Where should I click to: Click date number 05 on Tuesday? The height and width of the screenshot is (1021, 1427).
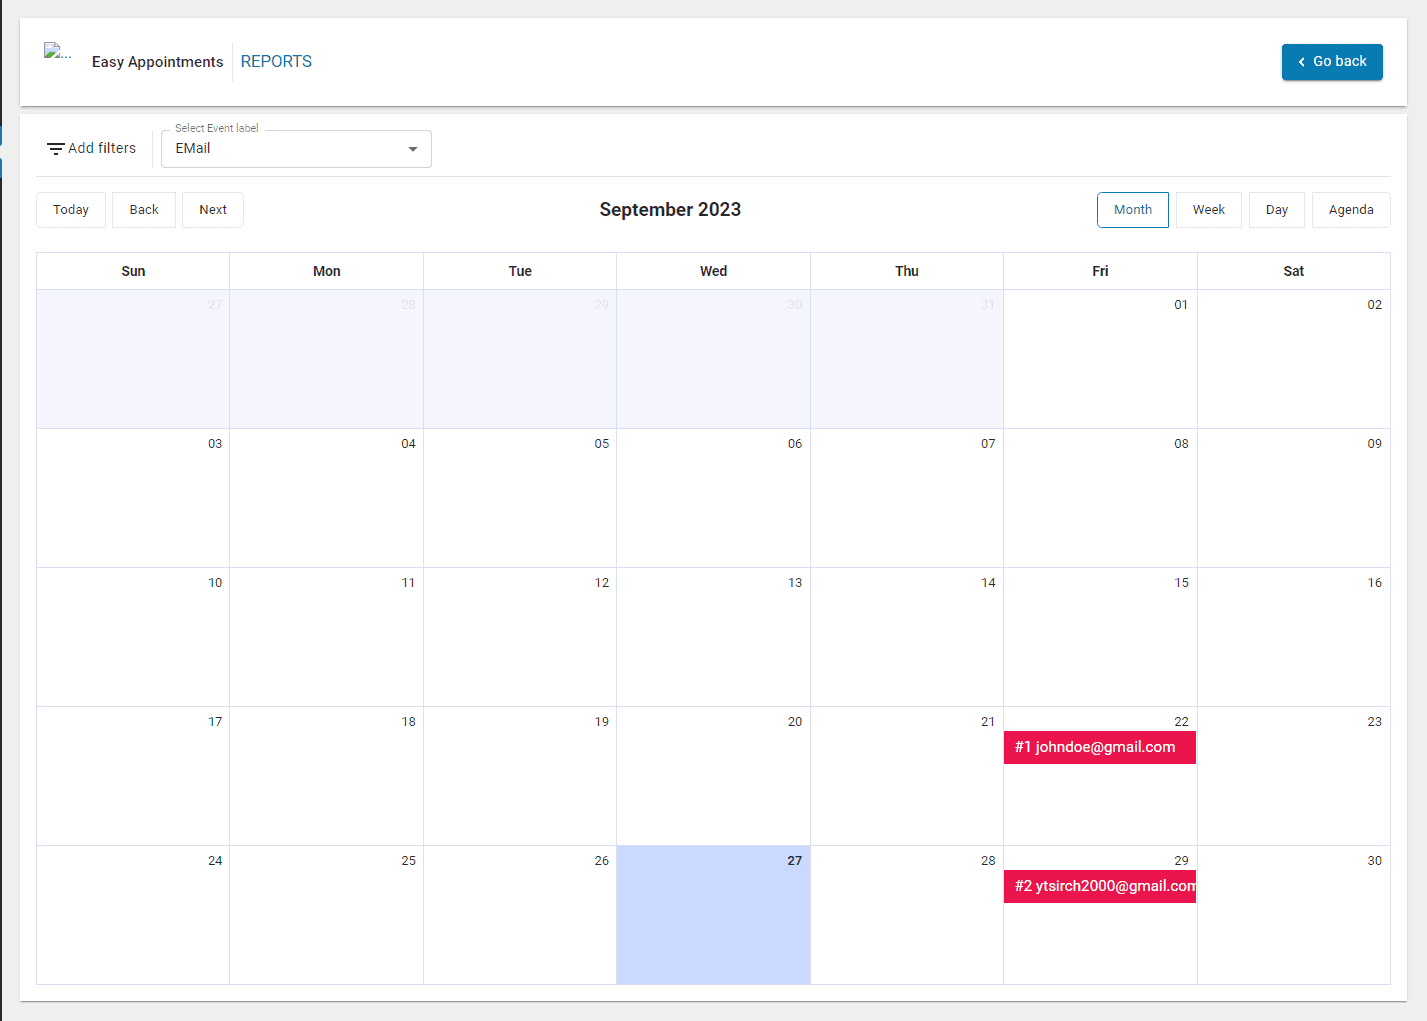click(x=601, y=444)
